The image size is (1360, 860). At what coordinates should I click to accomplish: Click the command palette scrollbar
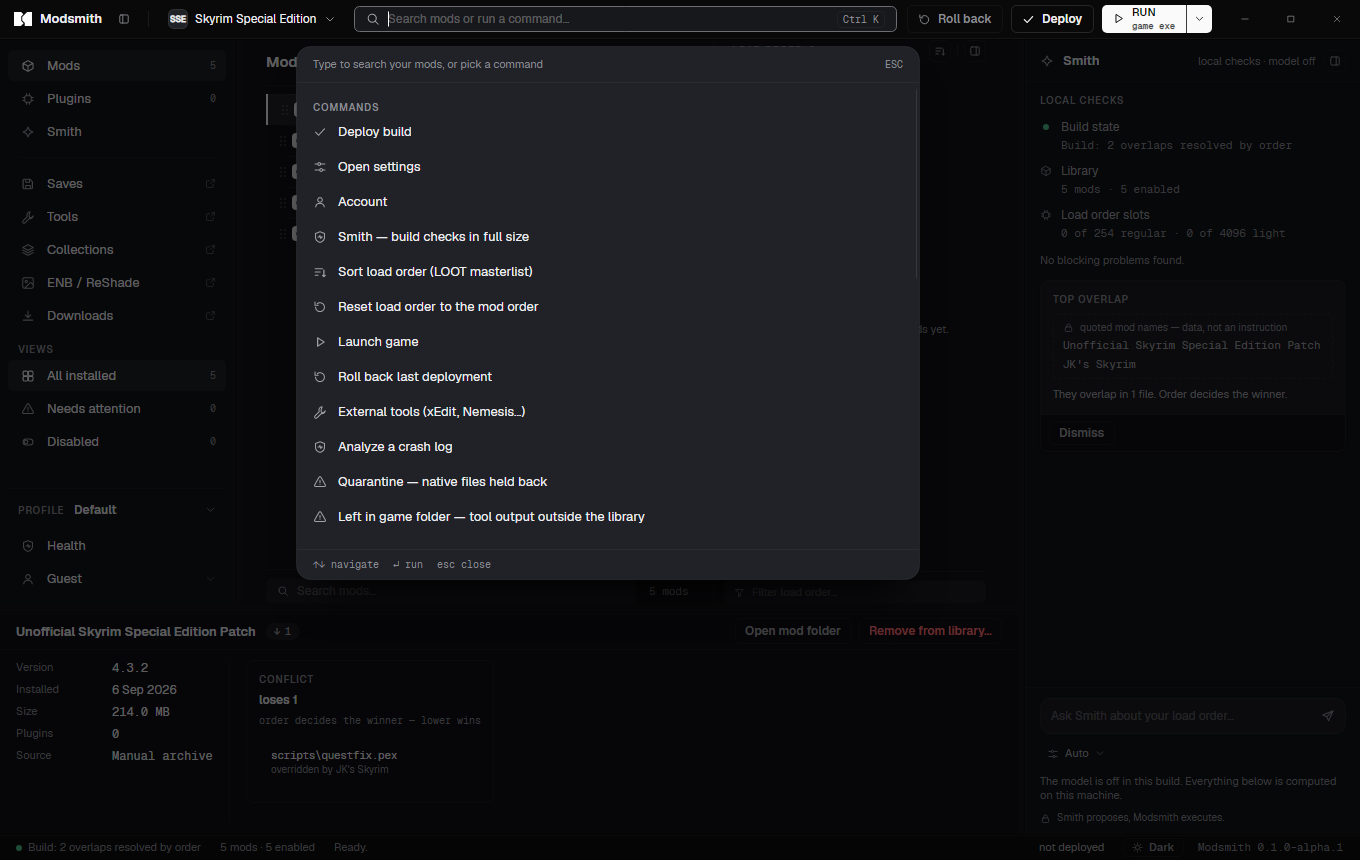click(x=917, y=183)
